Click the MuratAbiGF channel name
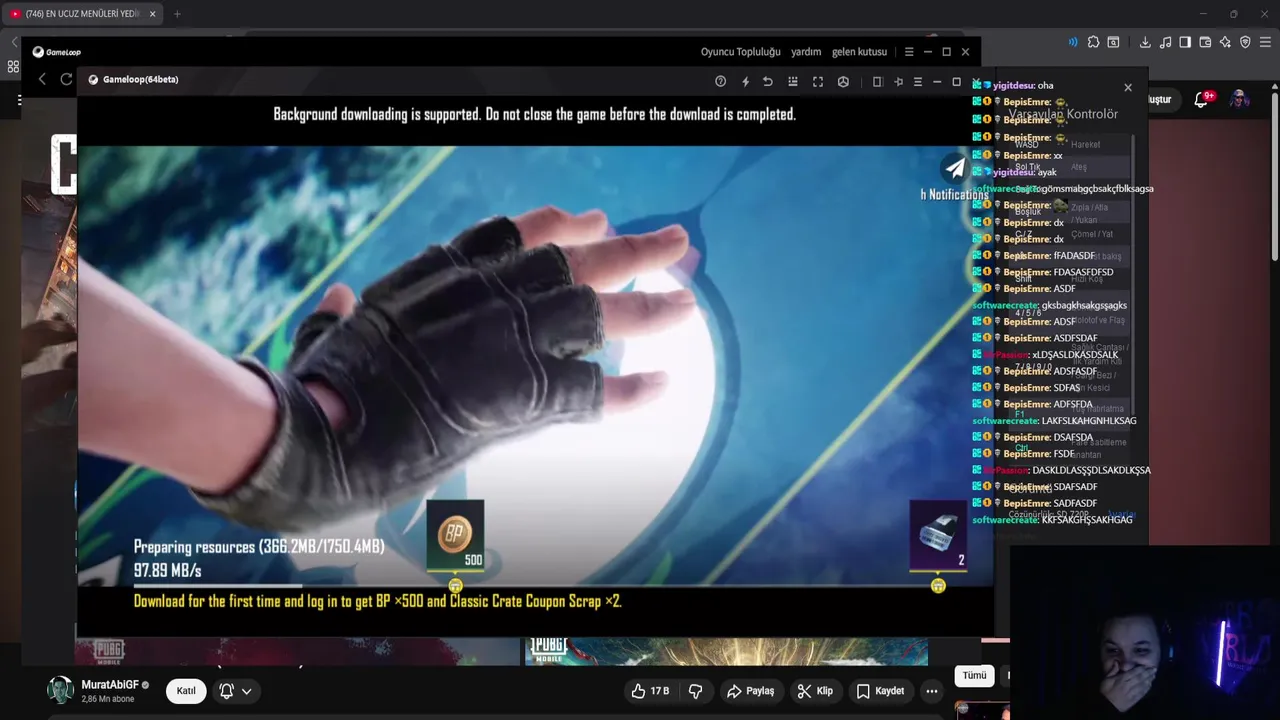The width and height of the screenshot is (1280, 720). [110, 684]
